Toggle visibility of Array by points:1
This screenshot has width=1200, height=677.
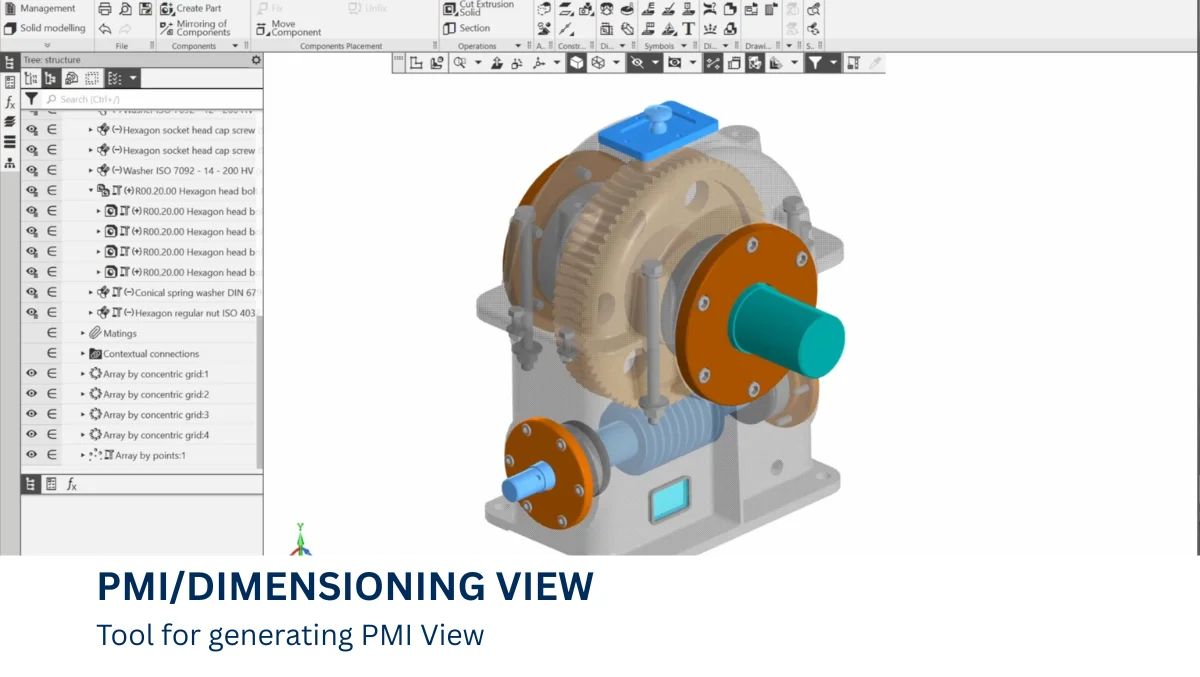click(31, 454)
